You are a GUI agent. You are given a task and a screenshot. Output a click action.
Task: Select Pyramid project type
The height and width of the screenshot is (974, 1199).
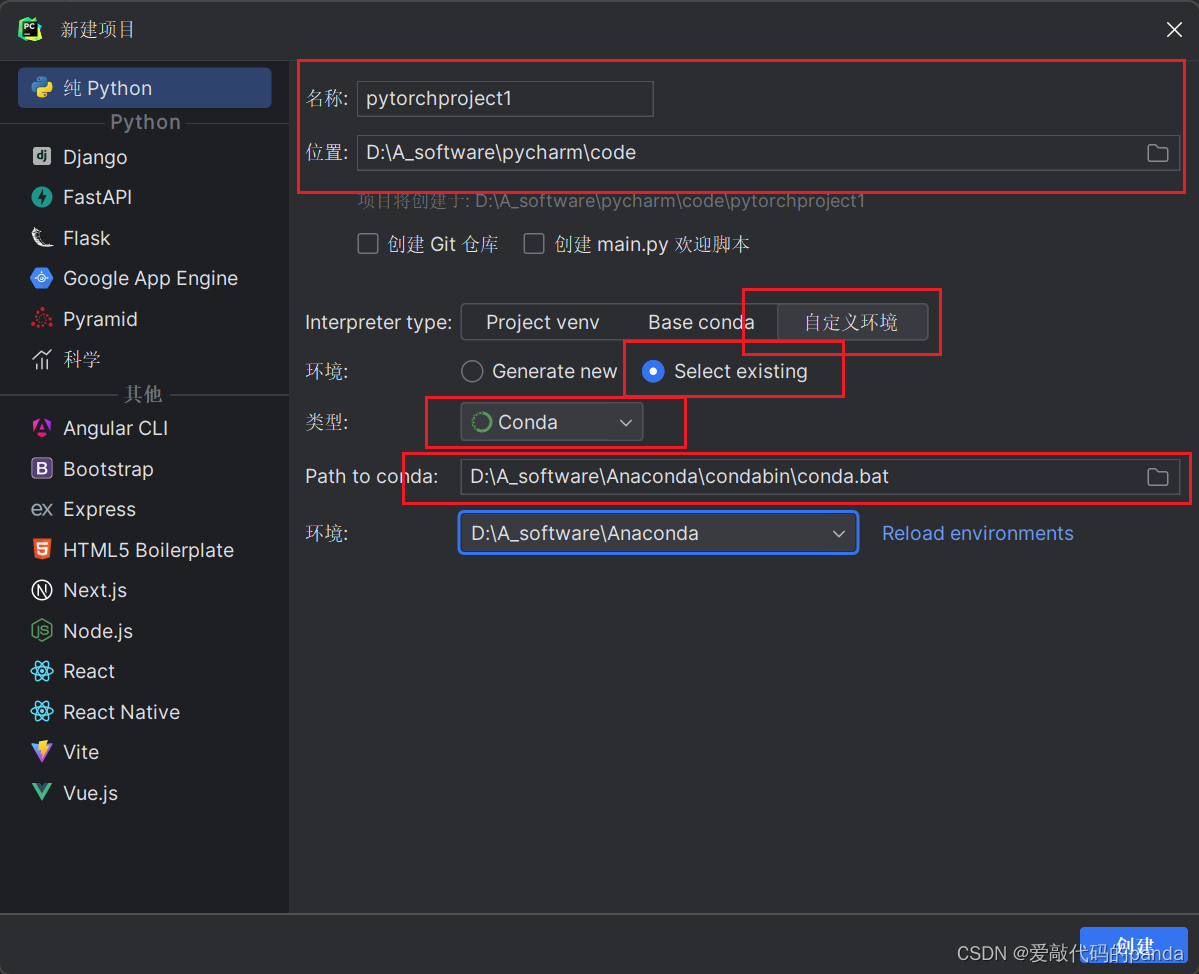point(145,319)
